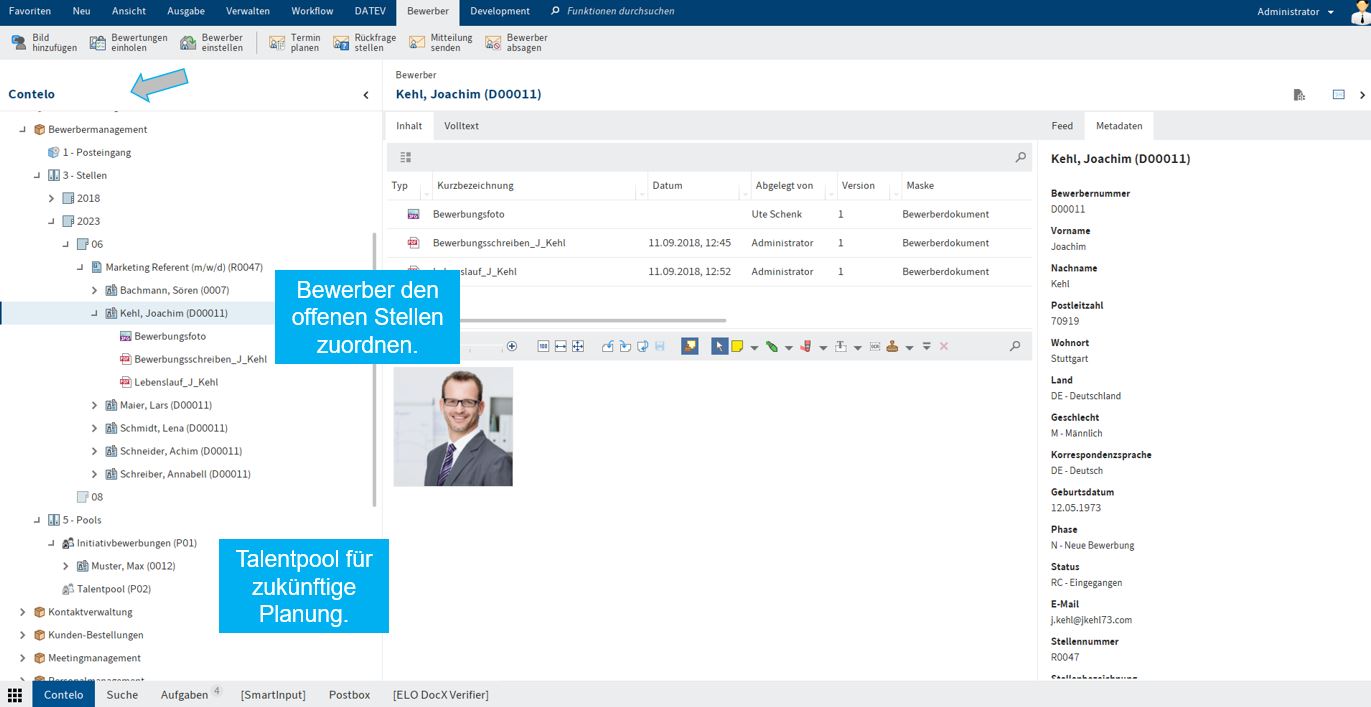Screen dimensions: 1371x707
Task: Send a message via Mitteilung senden
Action: point(440,43)
